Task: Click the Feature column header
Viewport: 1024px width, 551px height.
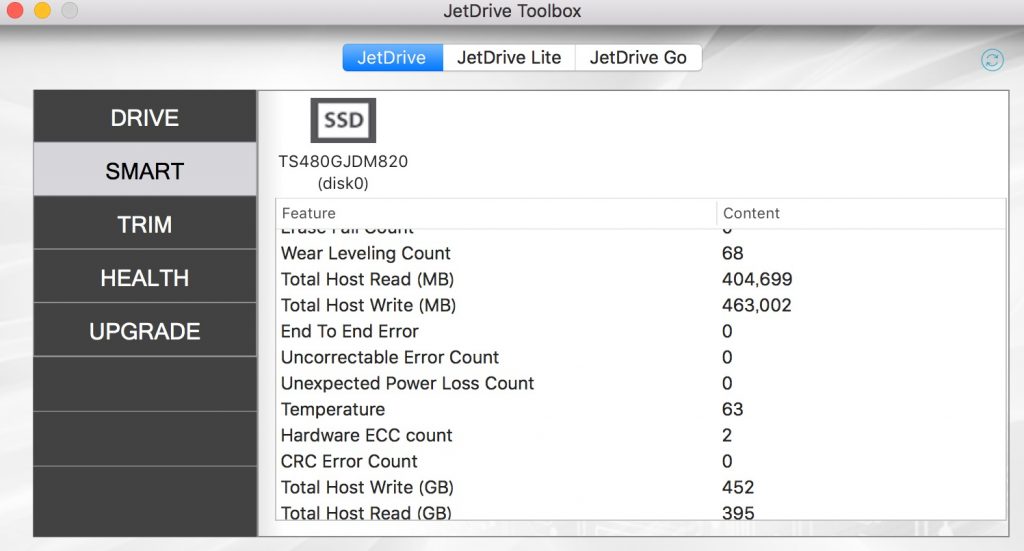Action: coord(496,213)
